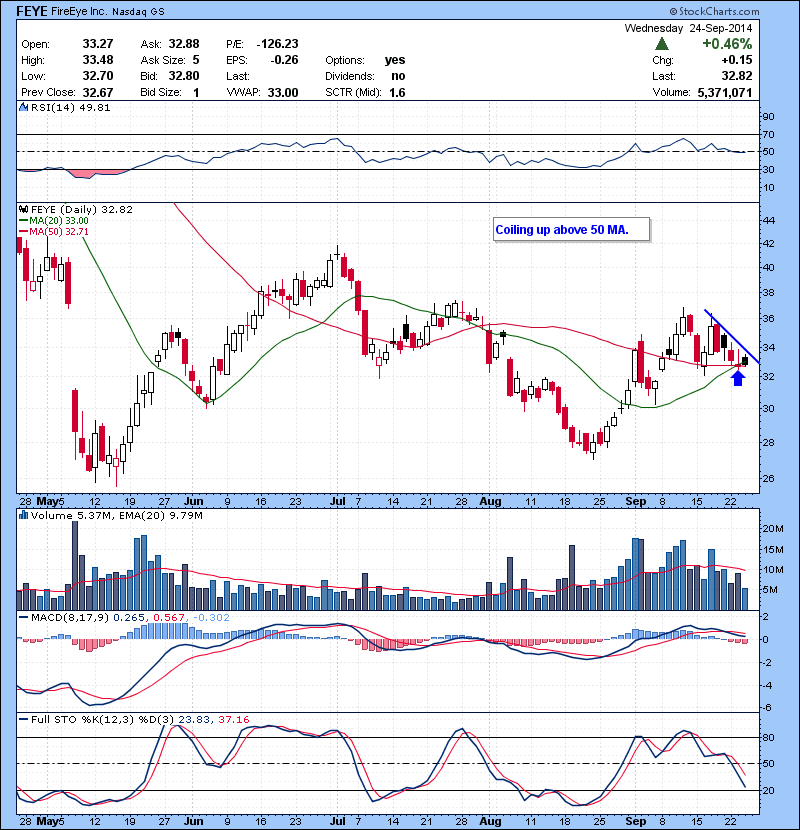
Task: Click the Options value yes
Action: [x=395, y=60]
